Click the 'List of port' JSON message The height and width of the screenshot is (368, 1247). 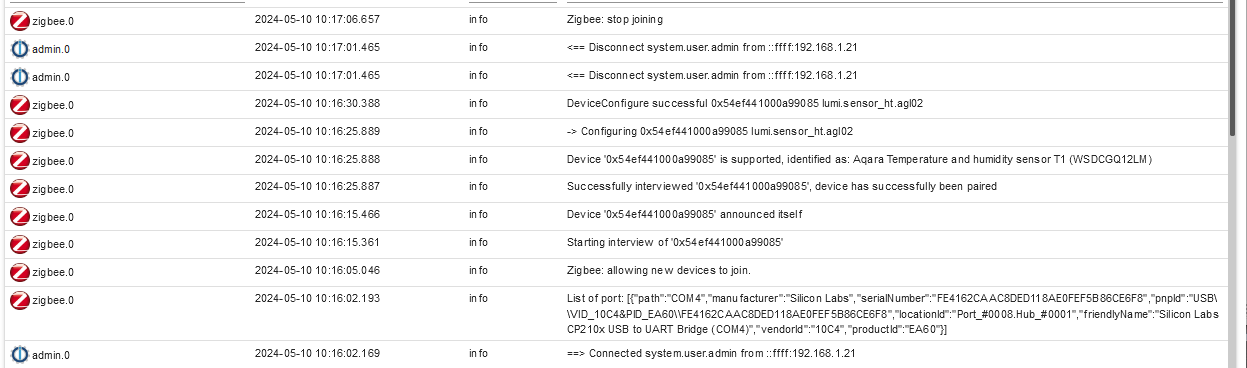(893, 313)
